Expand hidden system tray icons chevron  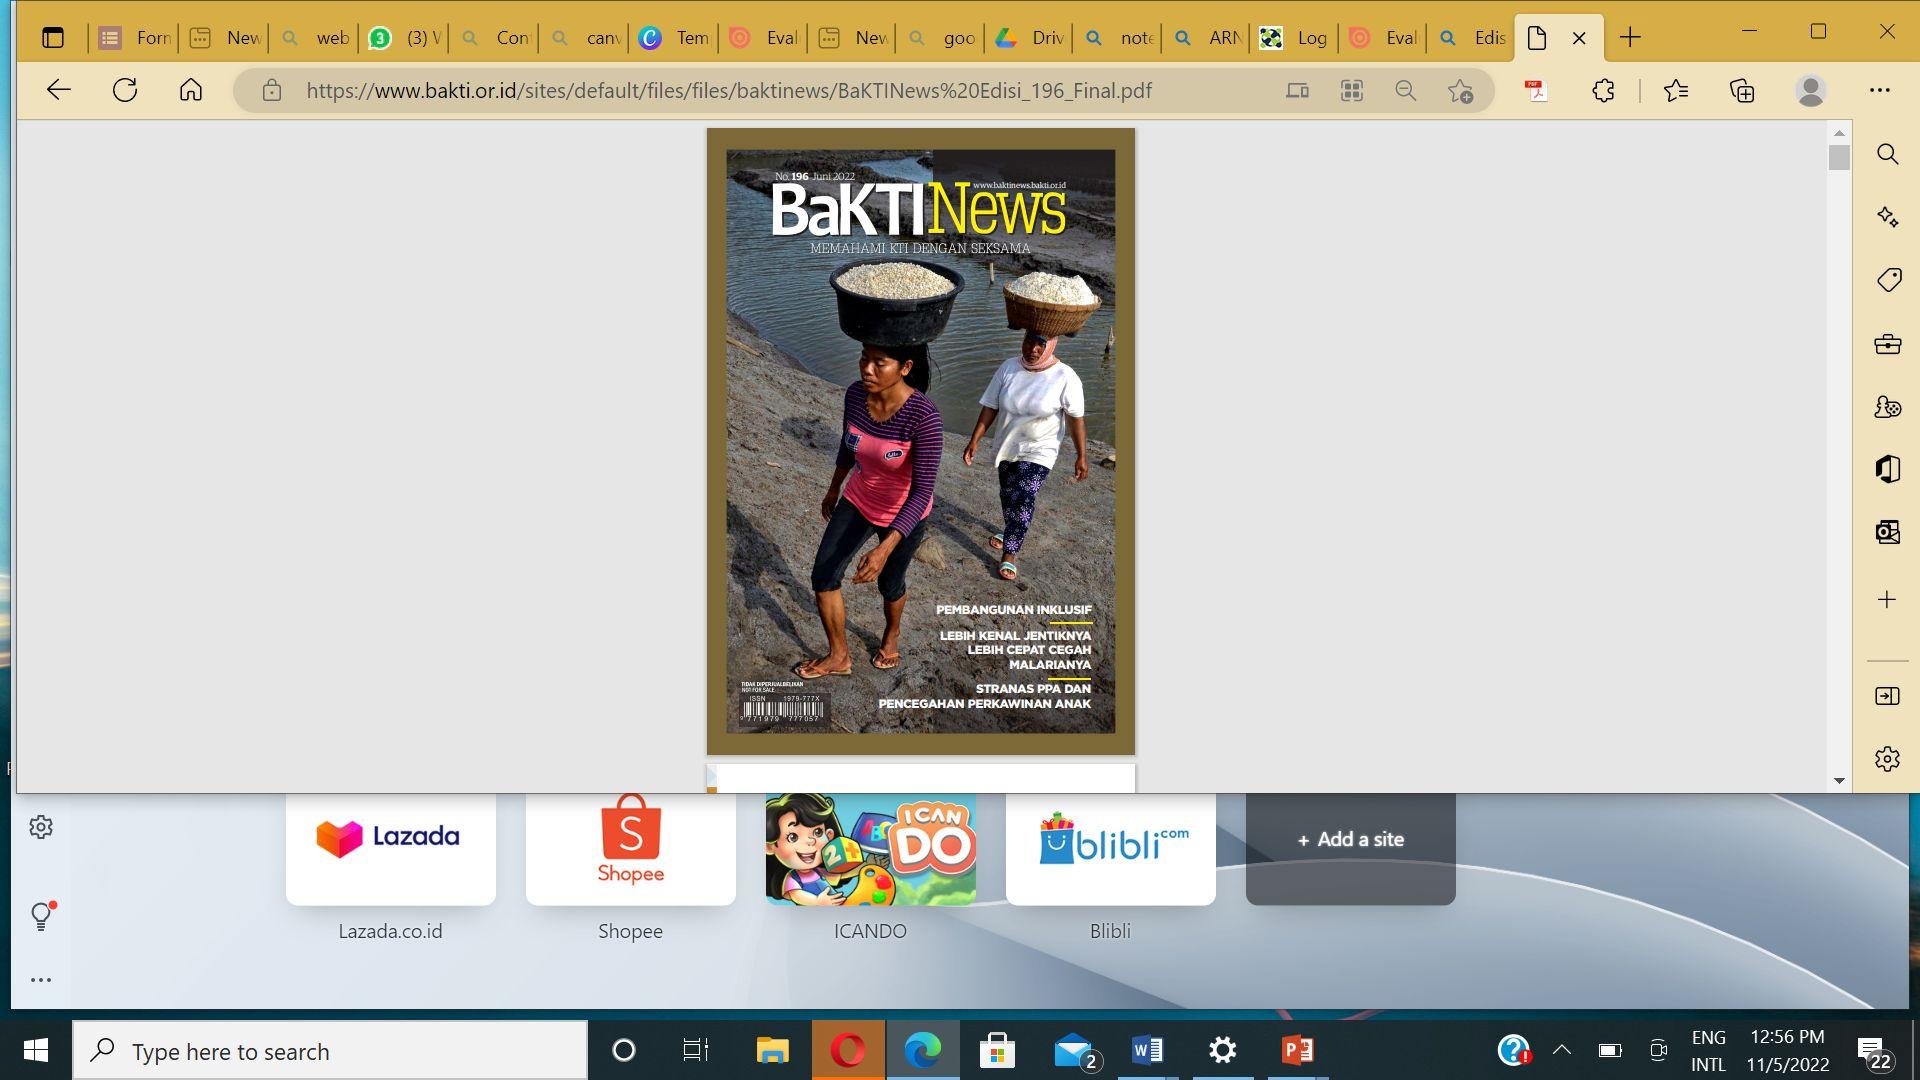tap(1561, 1050)
